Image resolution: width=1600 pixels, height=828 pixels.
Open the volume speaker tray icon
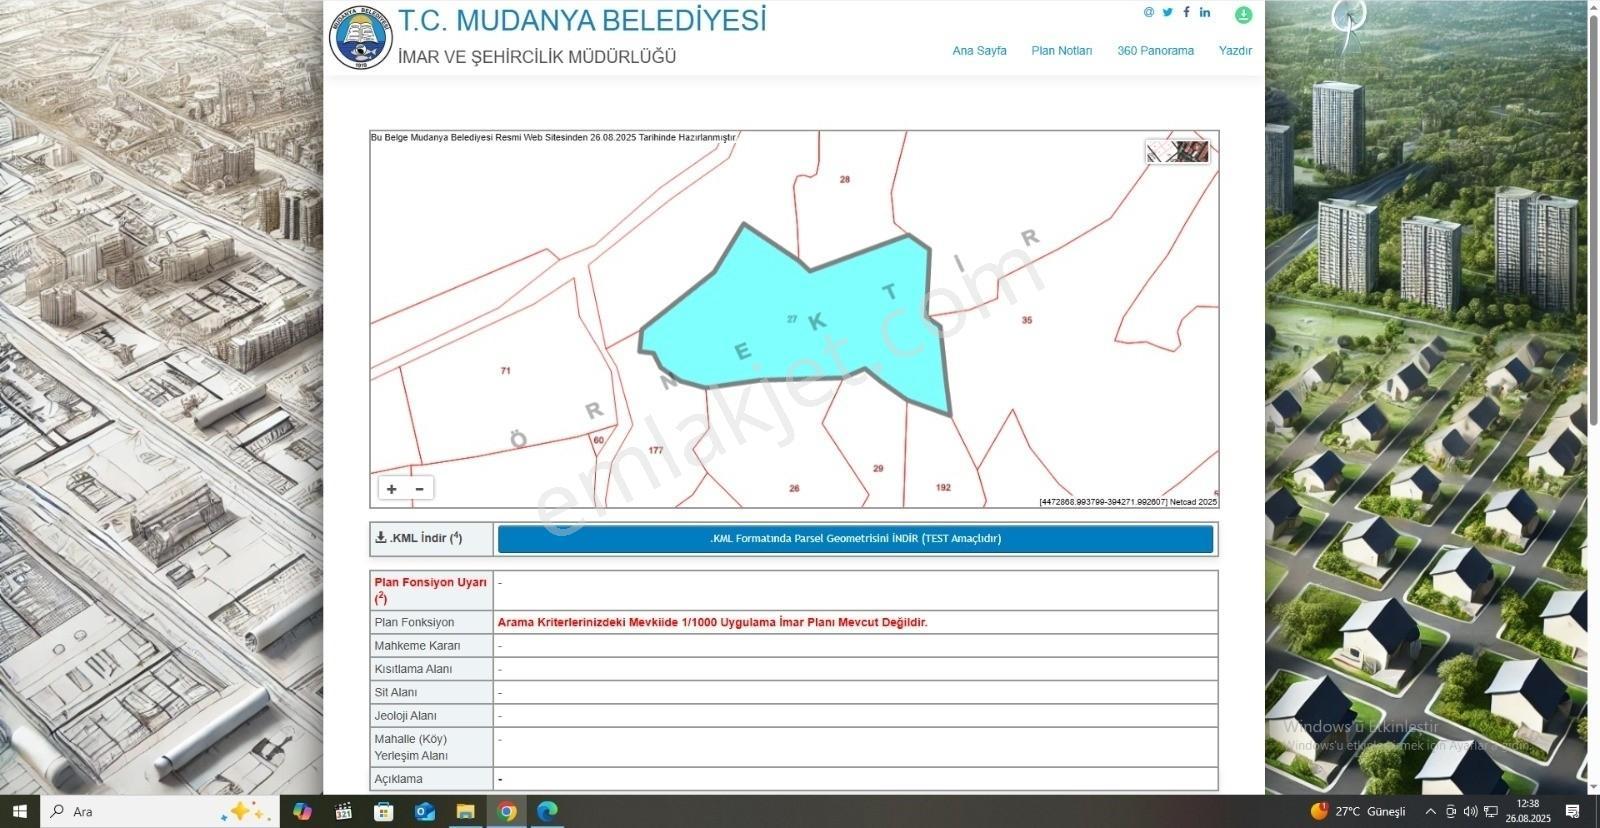click(x=1471, y=811)
